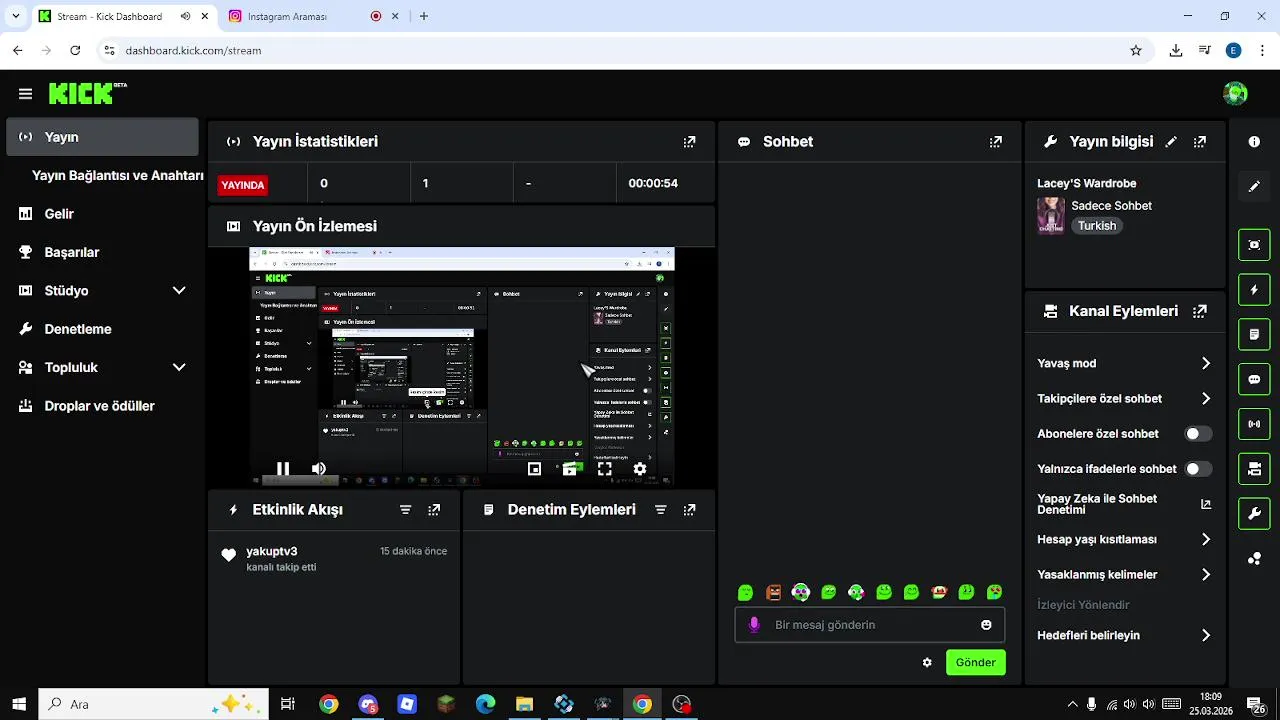Send the message with Gönder button
The width and height of the screenshot is (1280, 720).
(976, 663)
